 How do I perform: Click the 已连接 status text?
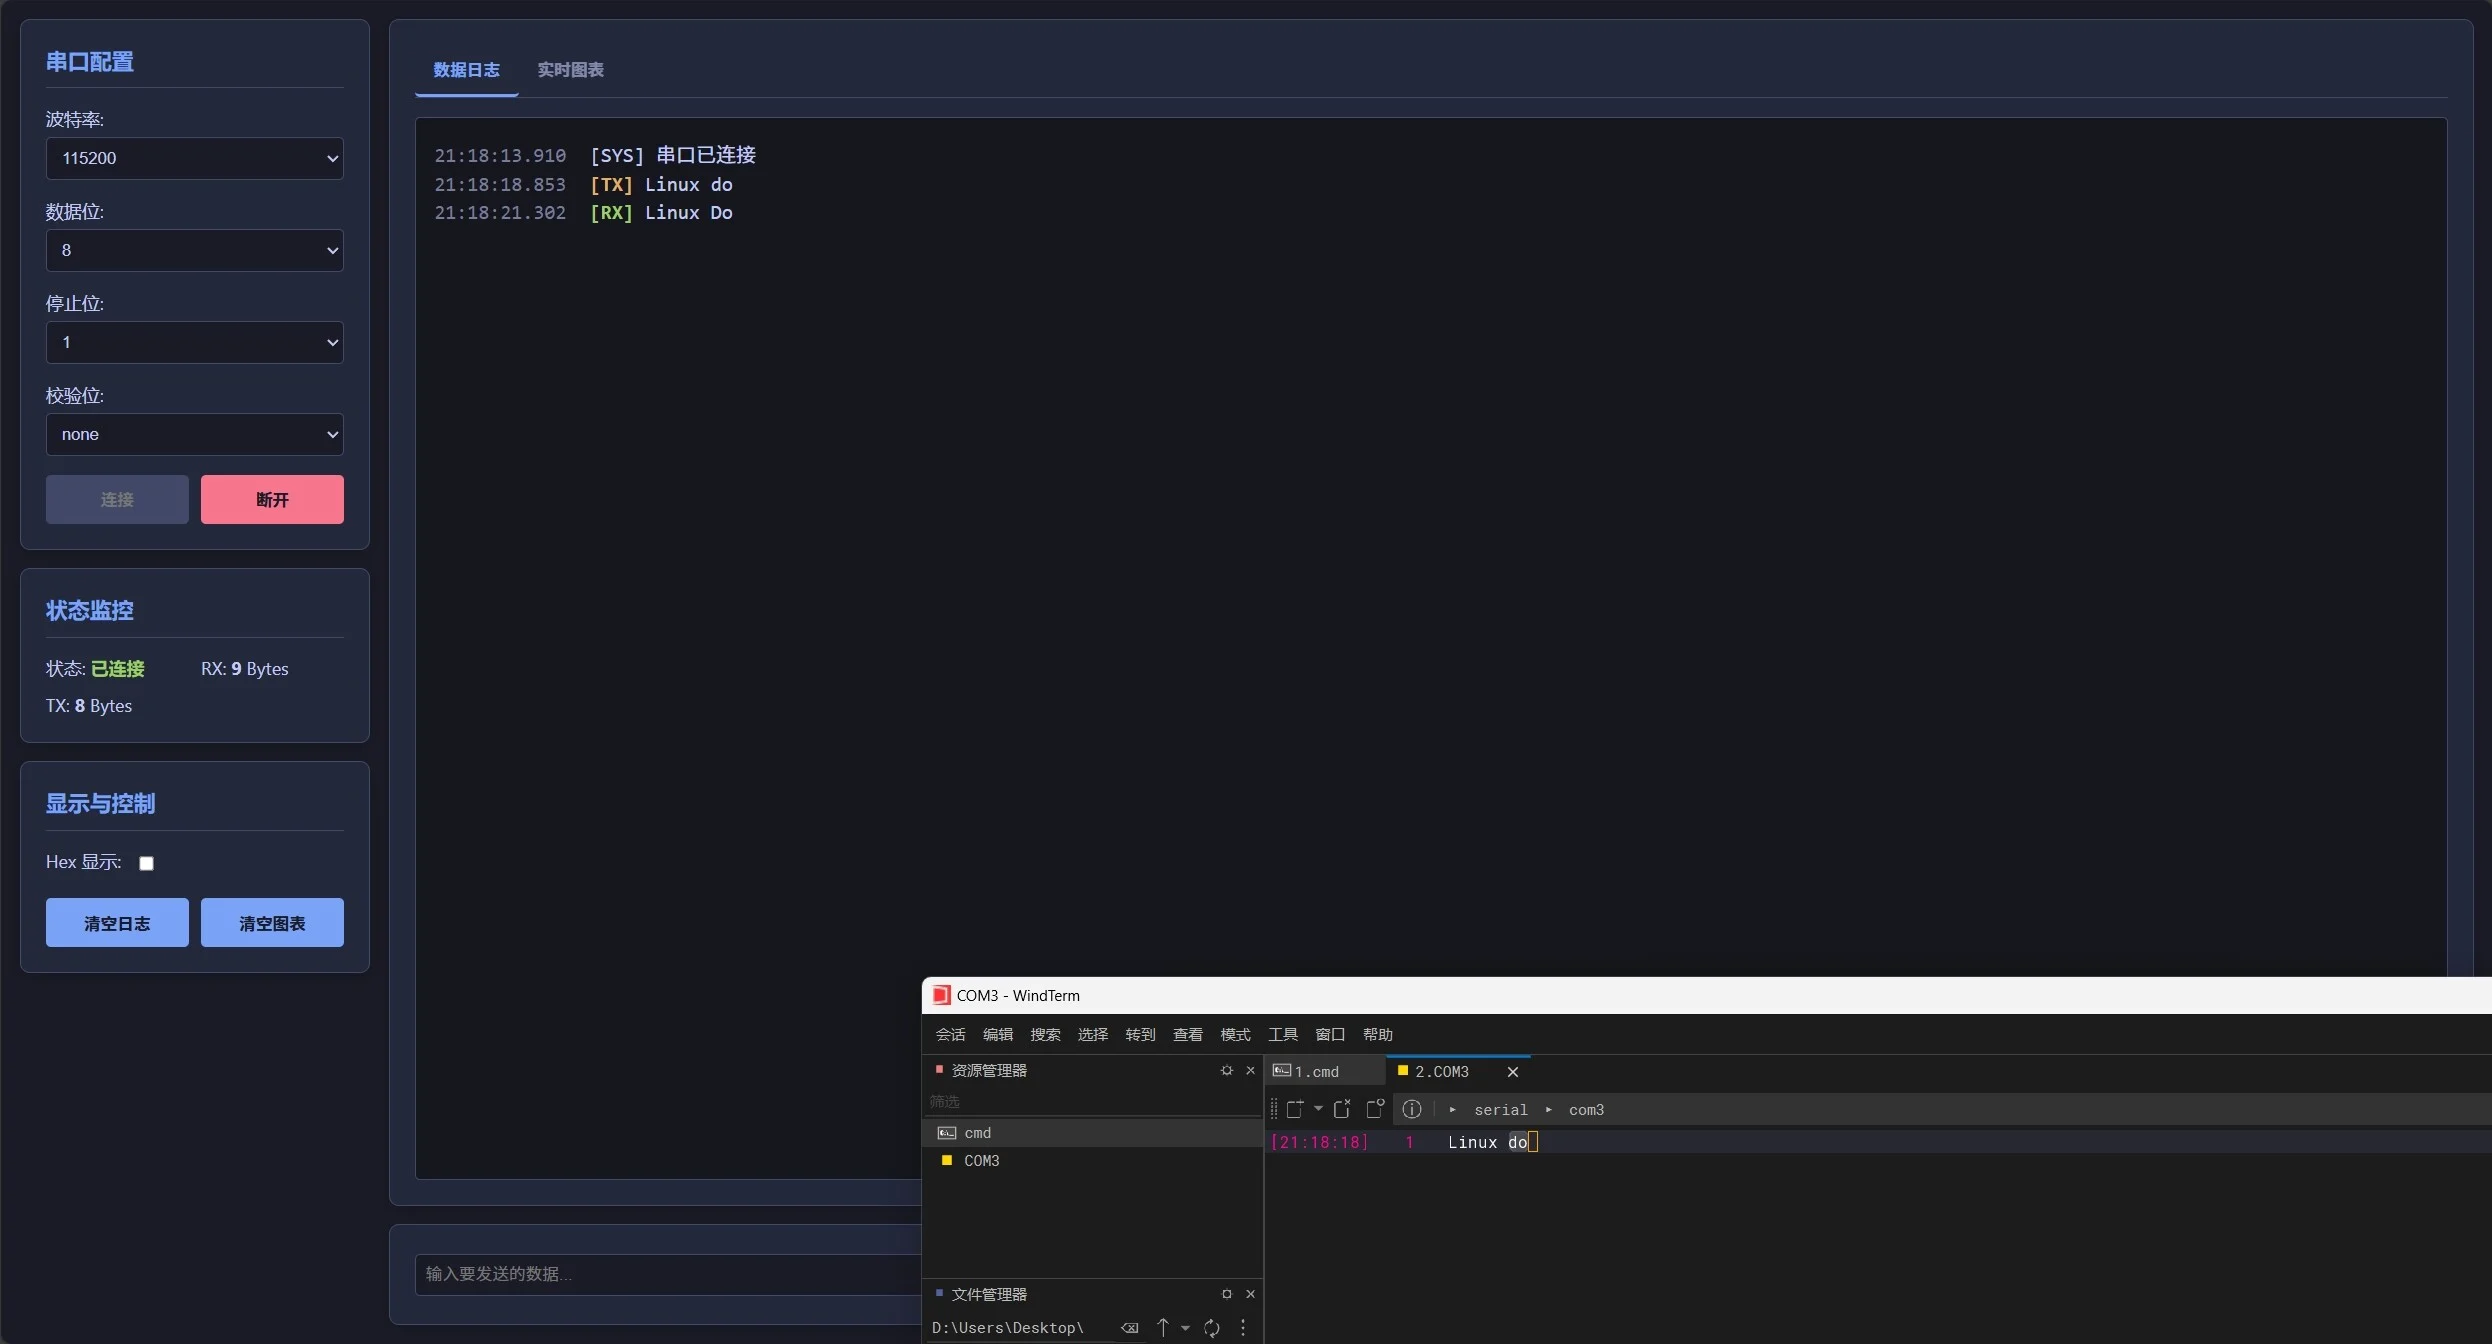click(118, 668)
